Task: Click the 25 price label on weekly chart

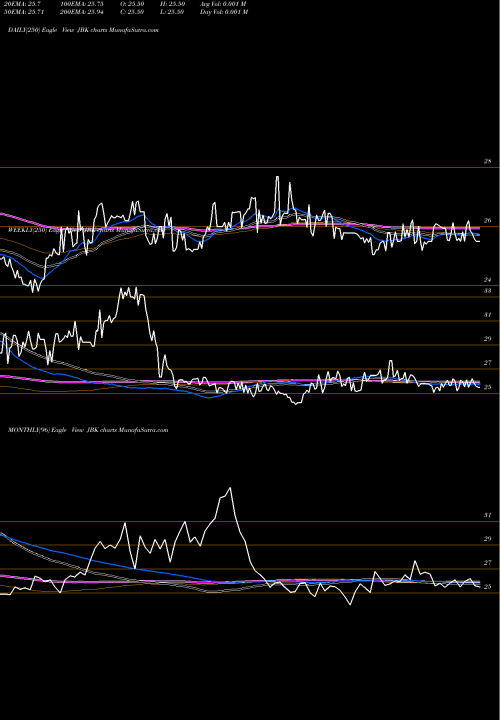Action: pyautogui.click(x=487, y=387)
